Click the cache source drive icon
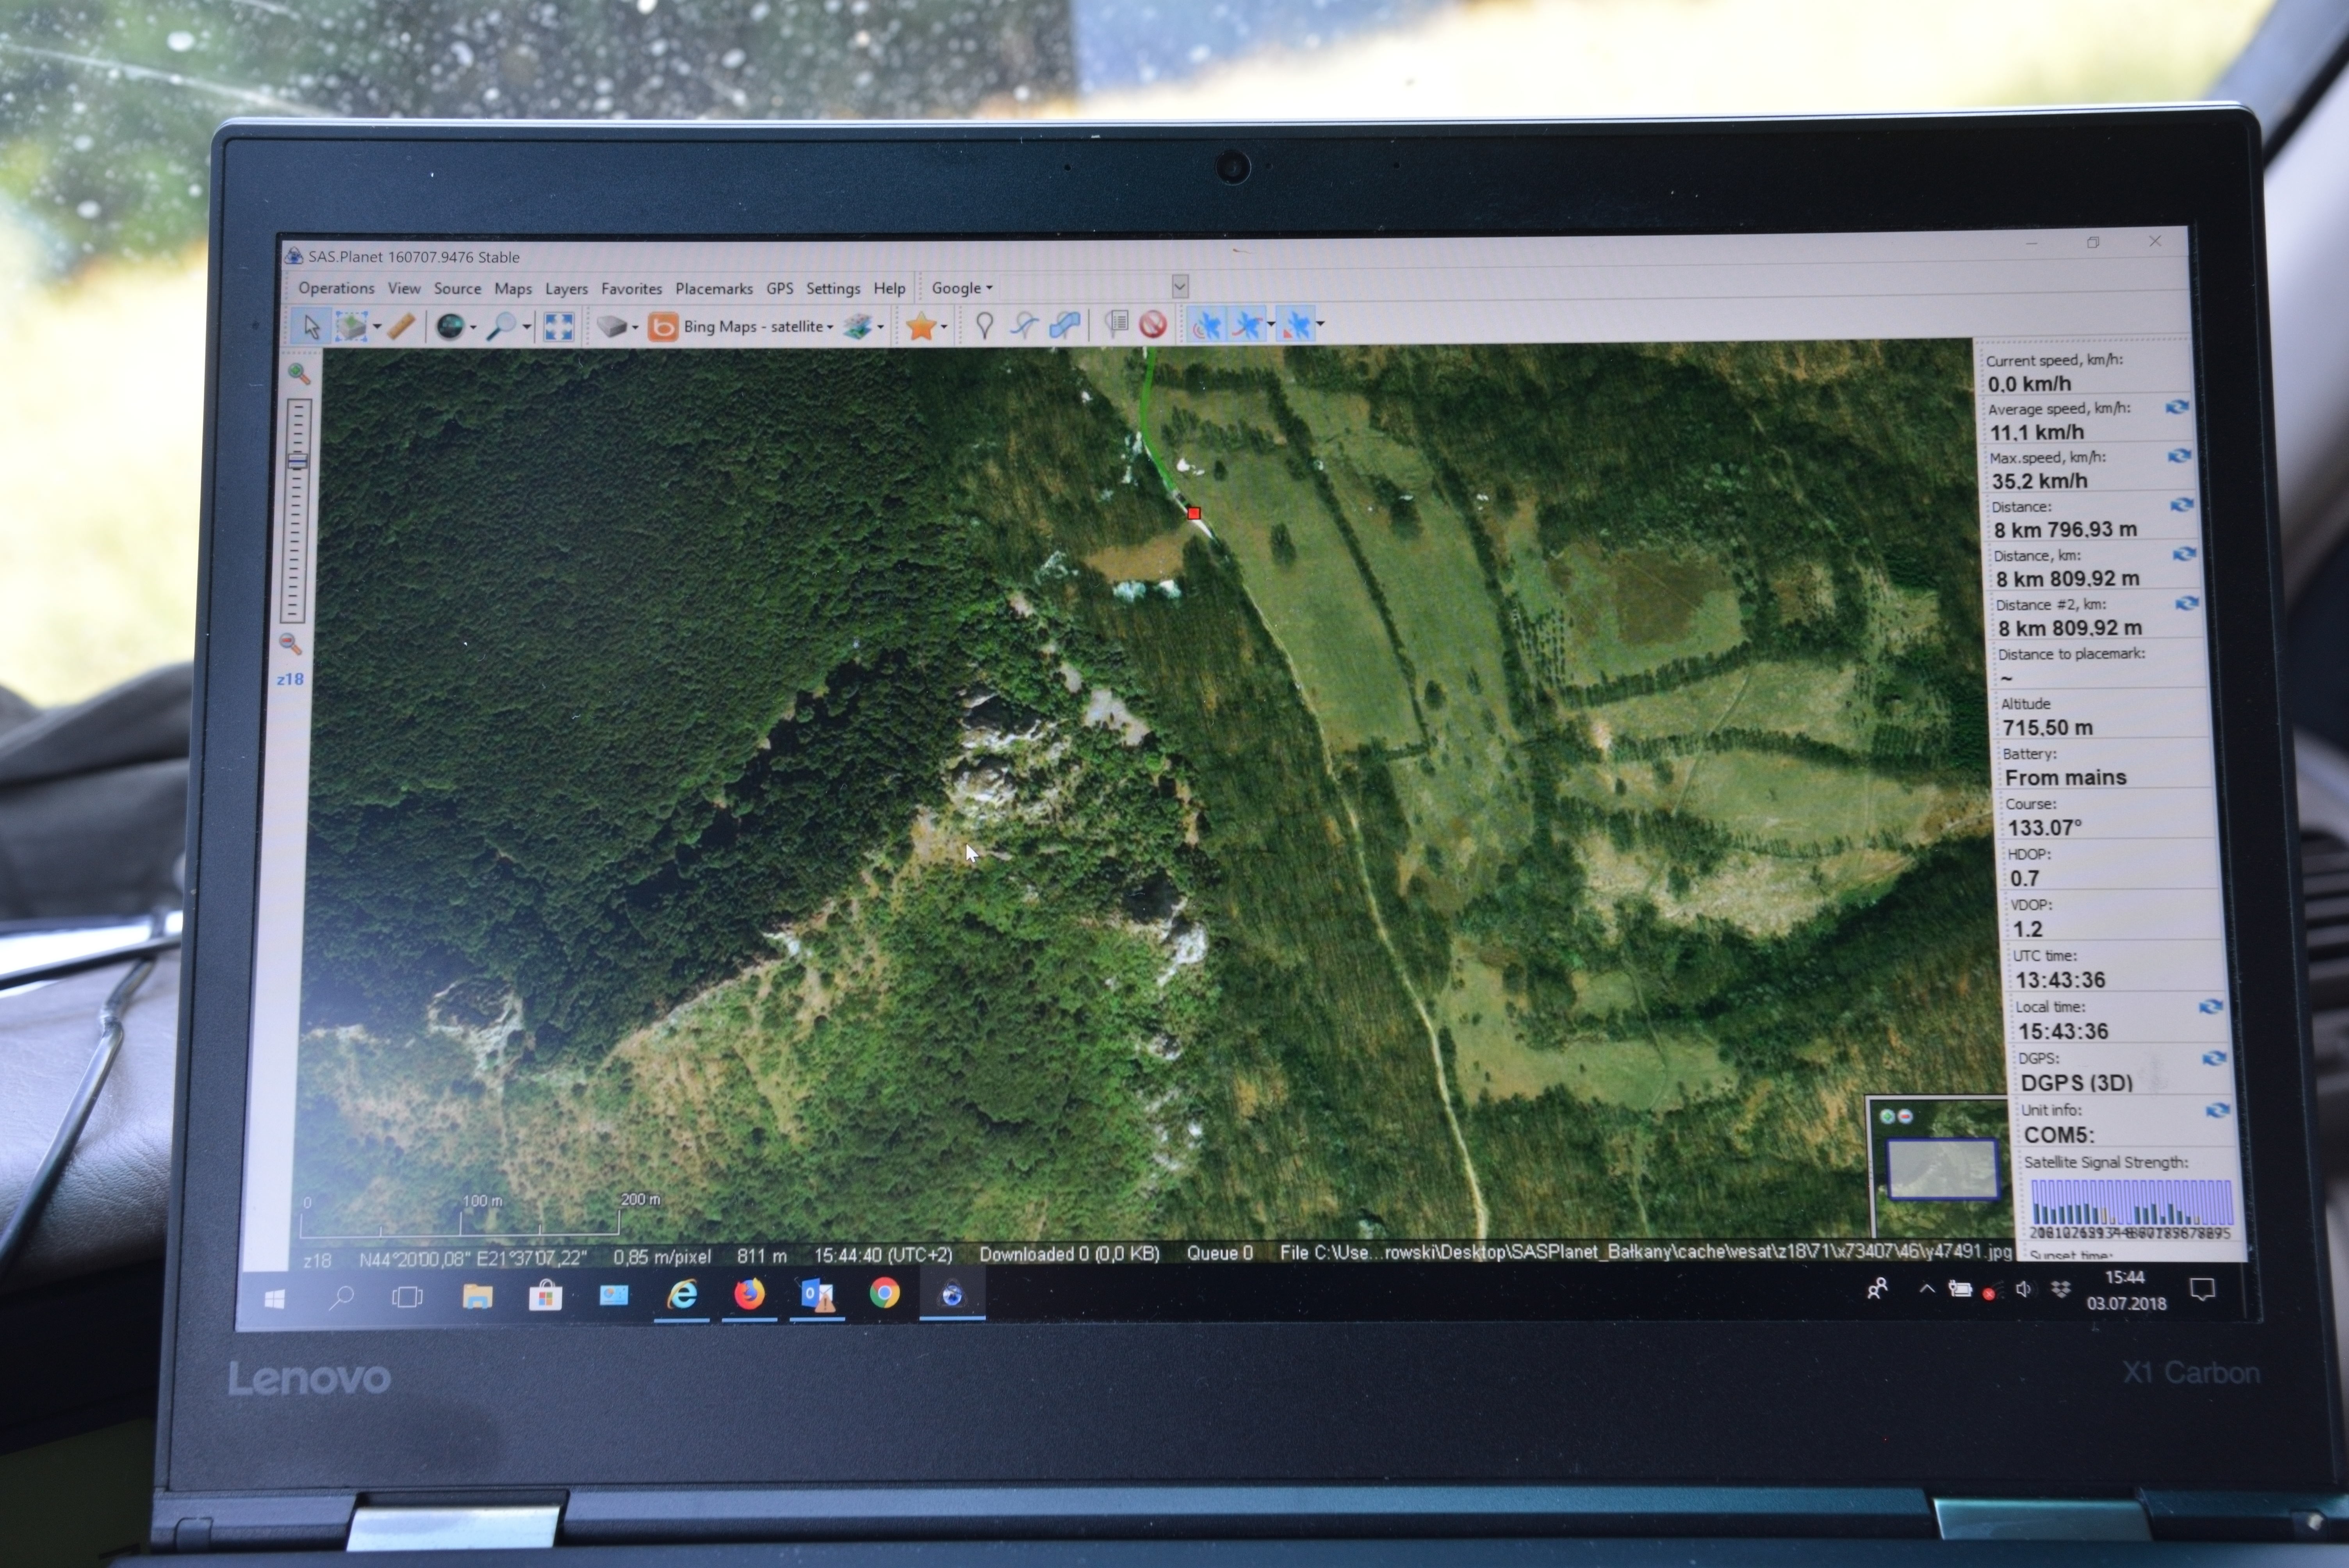Image resolution: width=2349 pixels, height=1568 pixels. pos(611,326)
